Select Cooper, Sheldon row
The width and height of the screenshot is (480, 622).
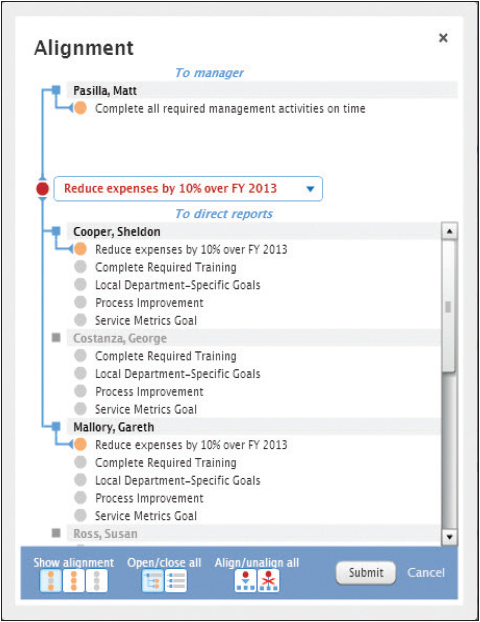254,232
